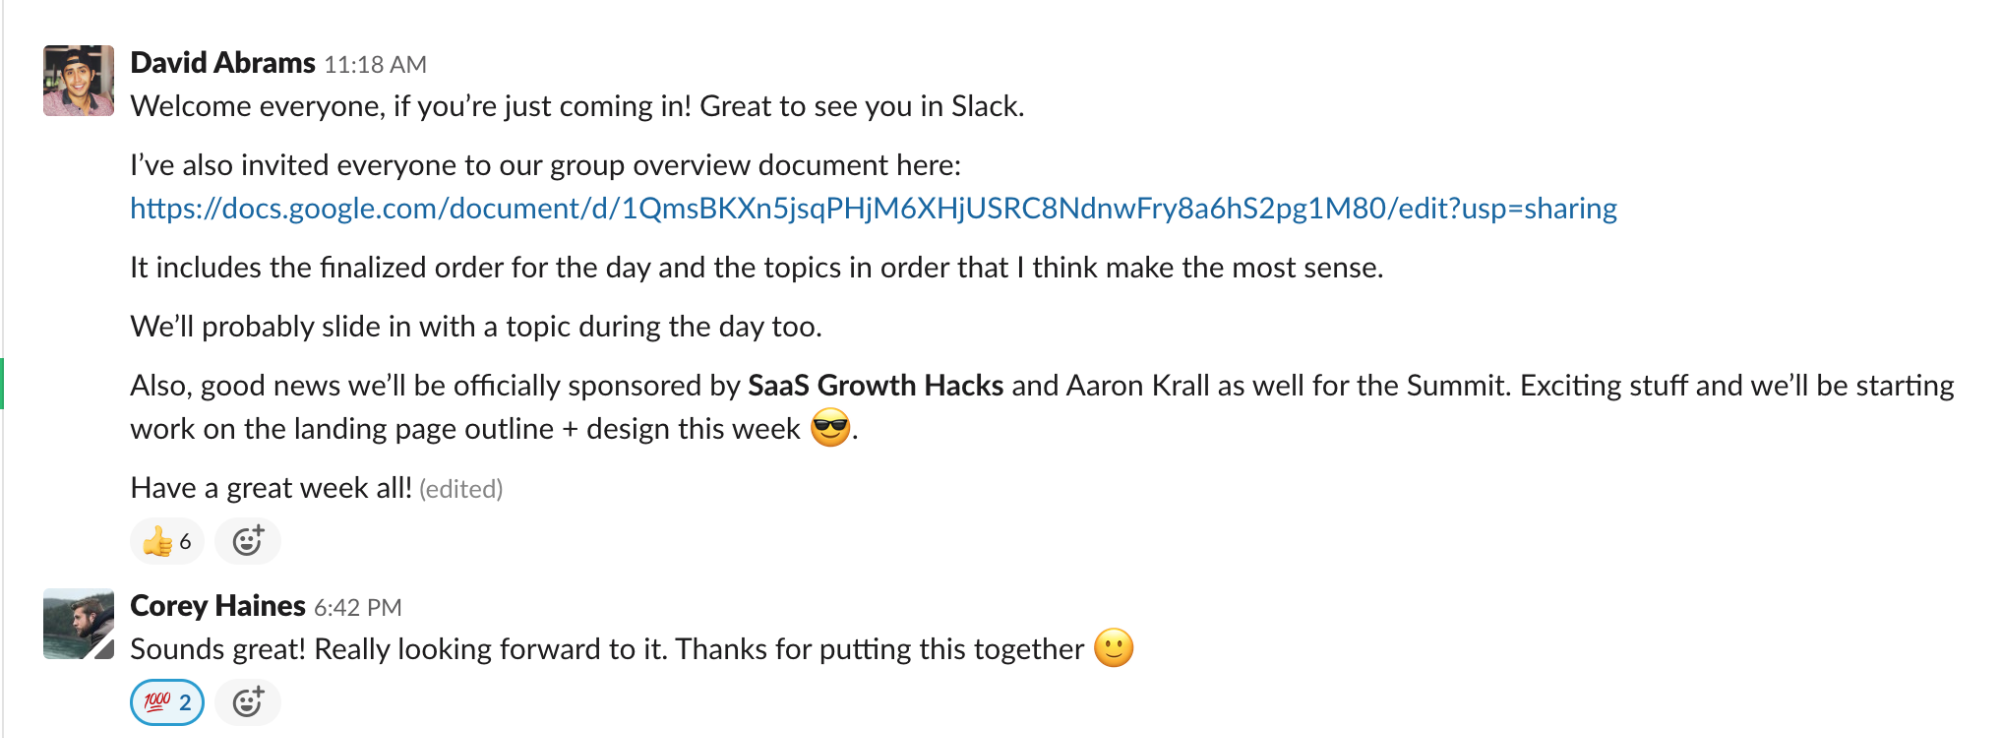Screen dimensions: 1999x738
Task: Open the Google Docs overview document link
Action: pos(873,208)
